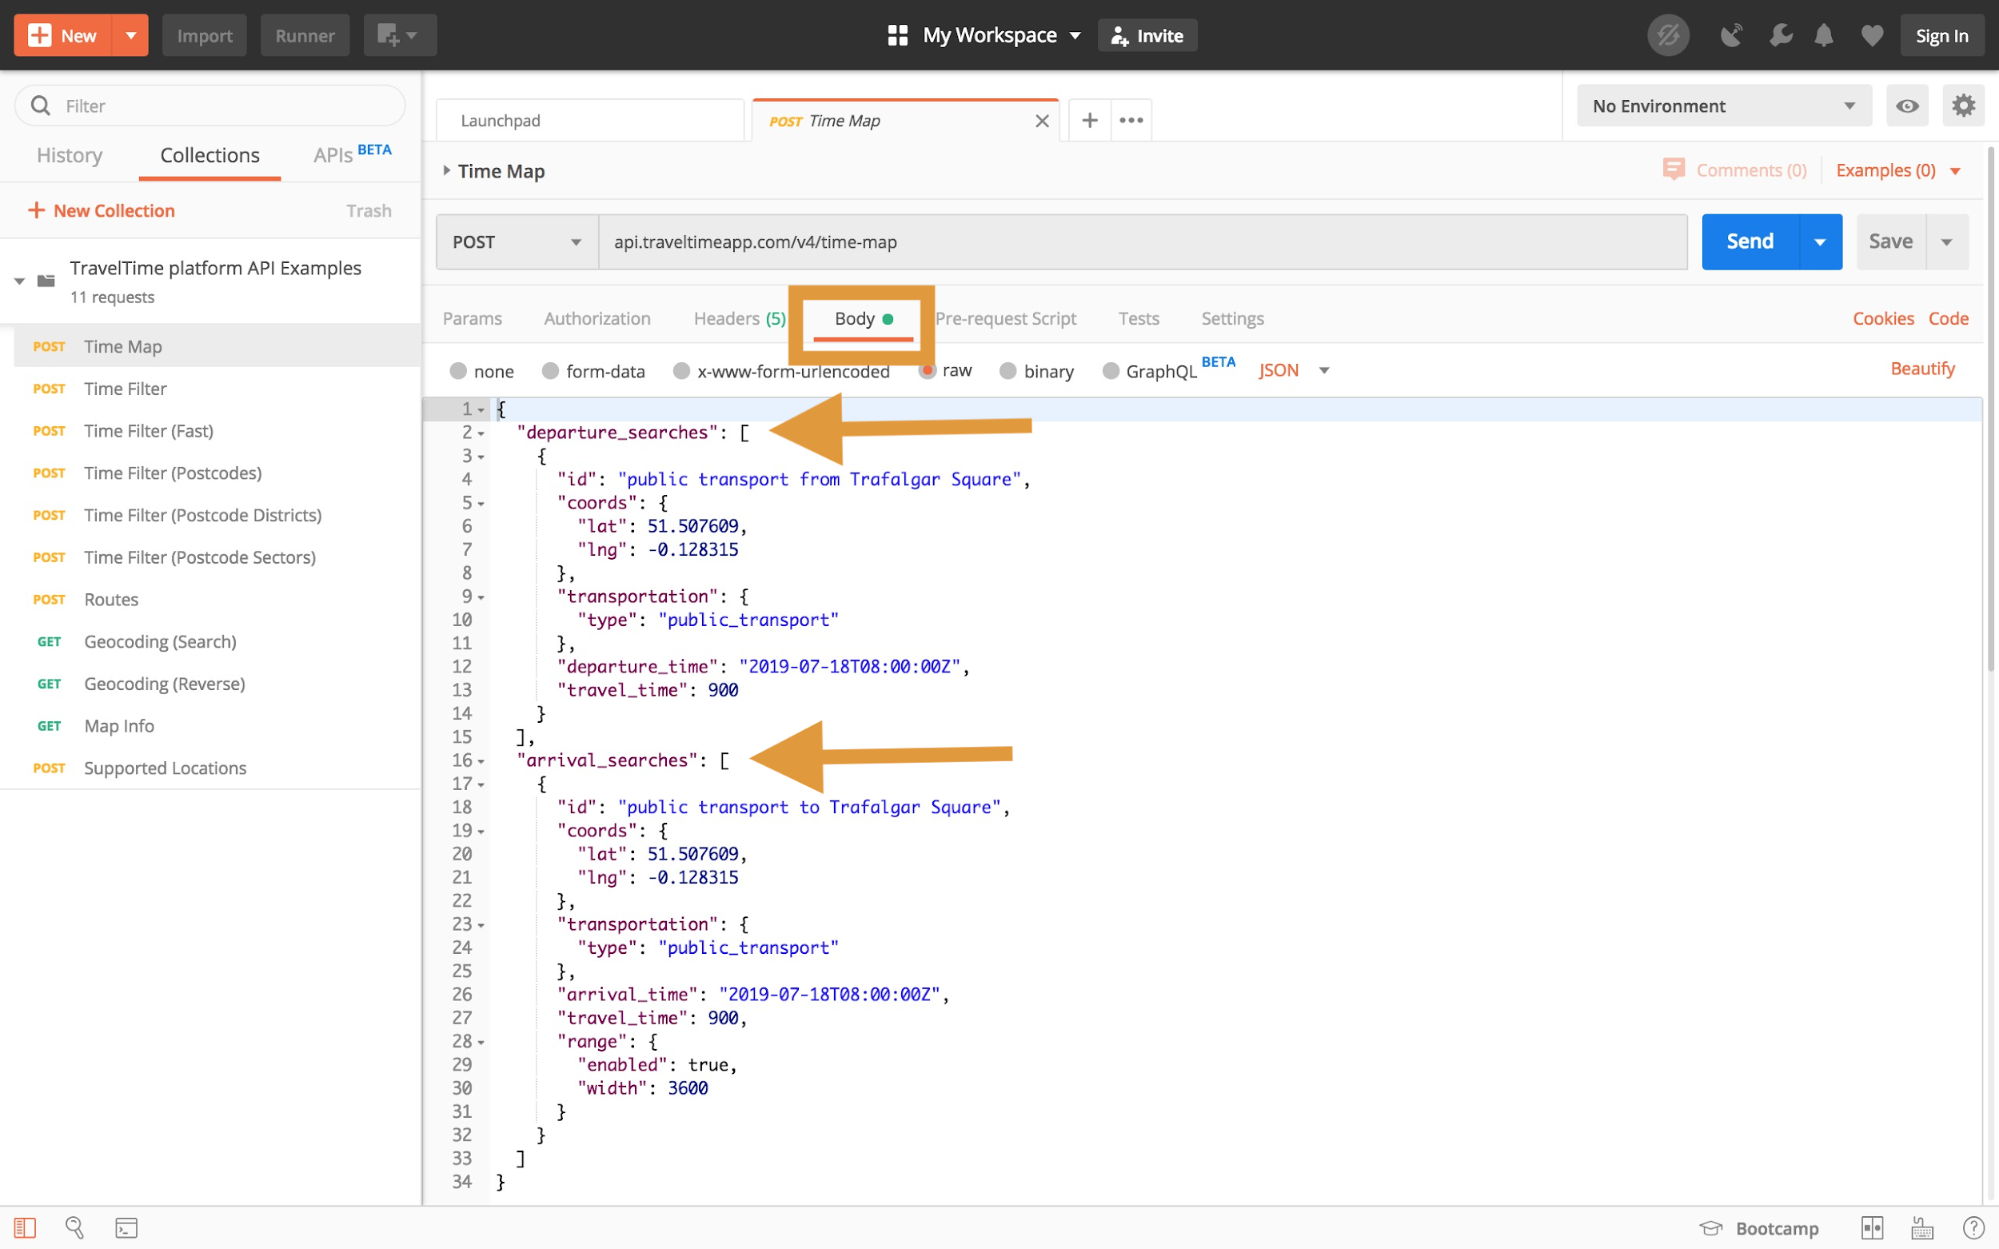Open the Params tab
This screenshot has width=1999, height=1249.
tap(472, 318)
